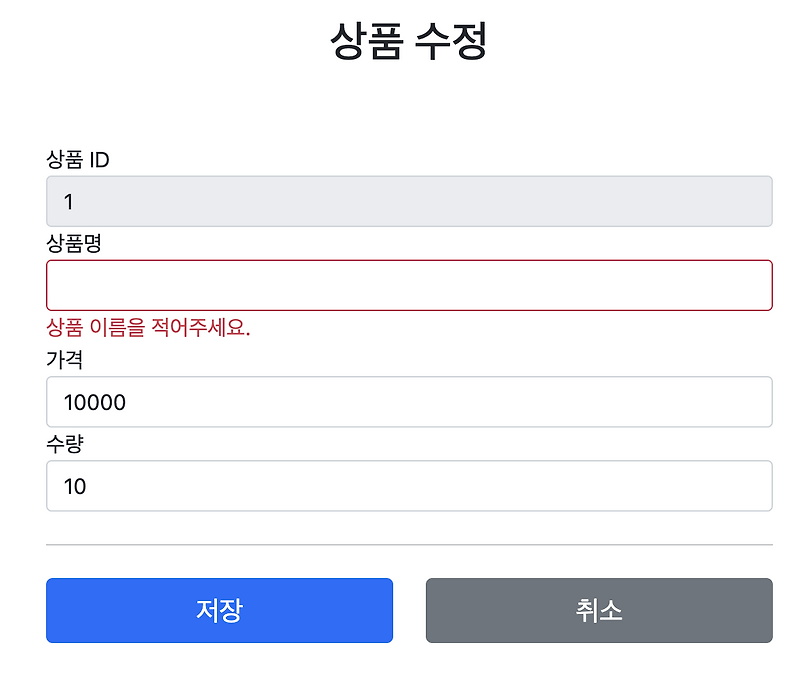Screen dimensions: 800x679
Task: Click the disabled 상품 ID field showing 1
Action: pos(408,201)
